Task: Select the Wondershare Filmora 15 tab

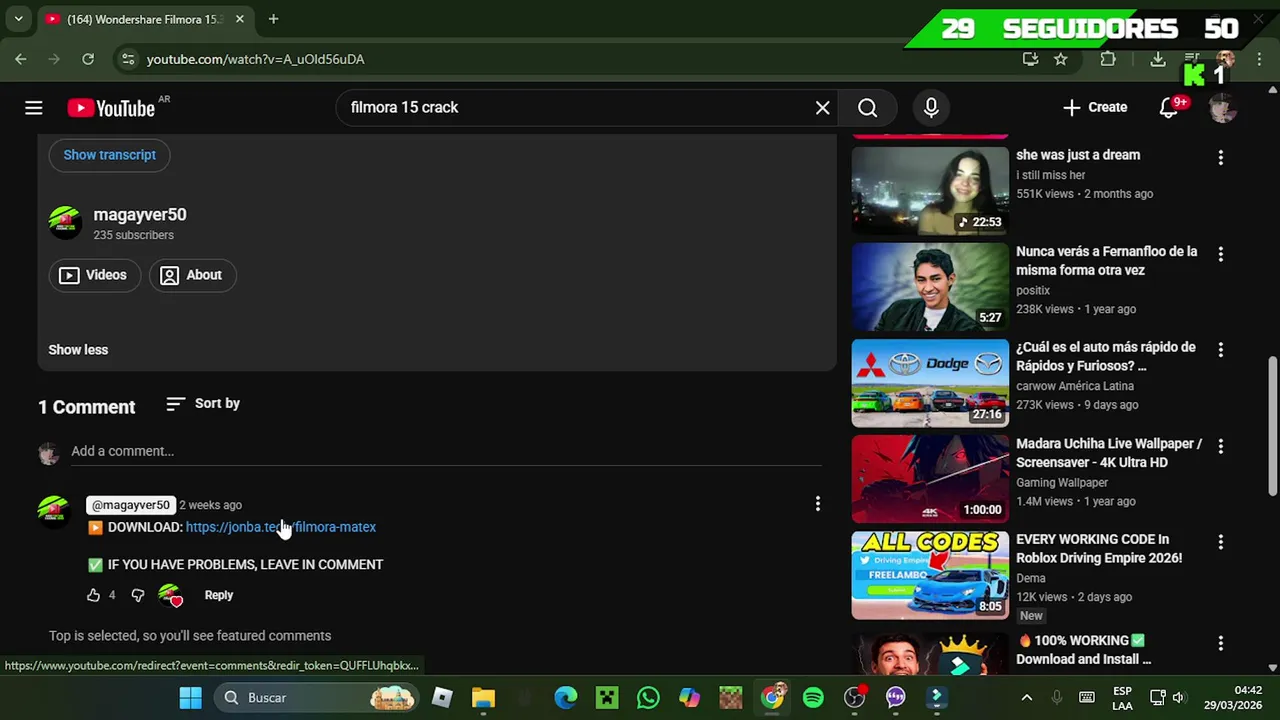Action: [145, 19]
